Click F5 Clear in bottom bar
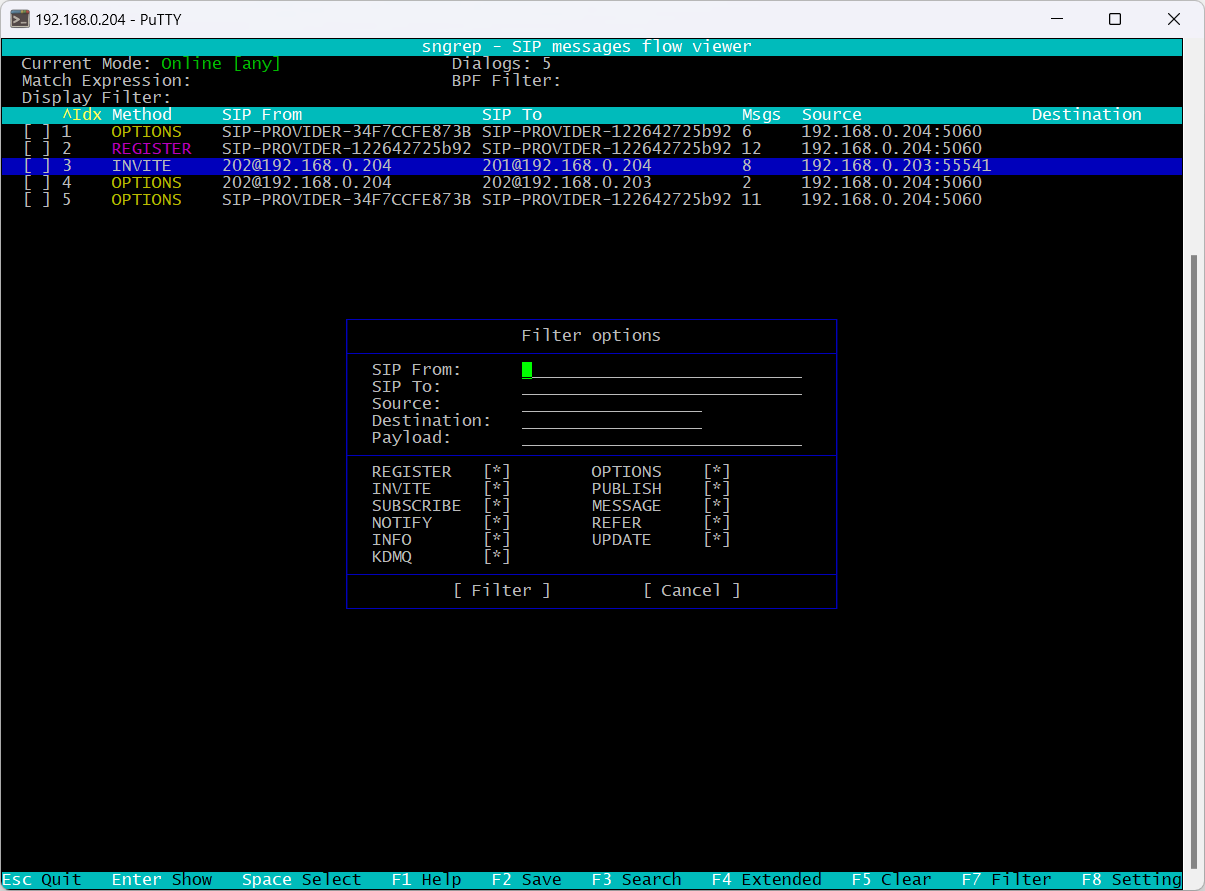 tap(891, 880)
